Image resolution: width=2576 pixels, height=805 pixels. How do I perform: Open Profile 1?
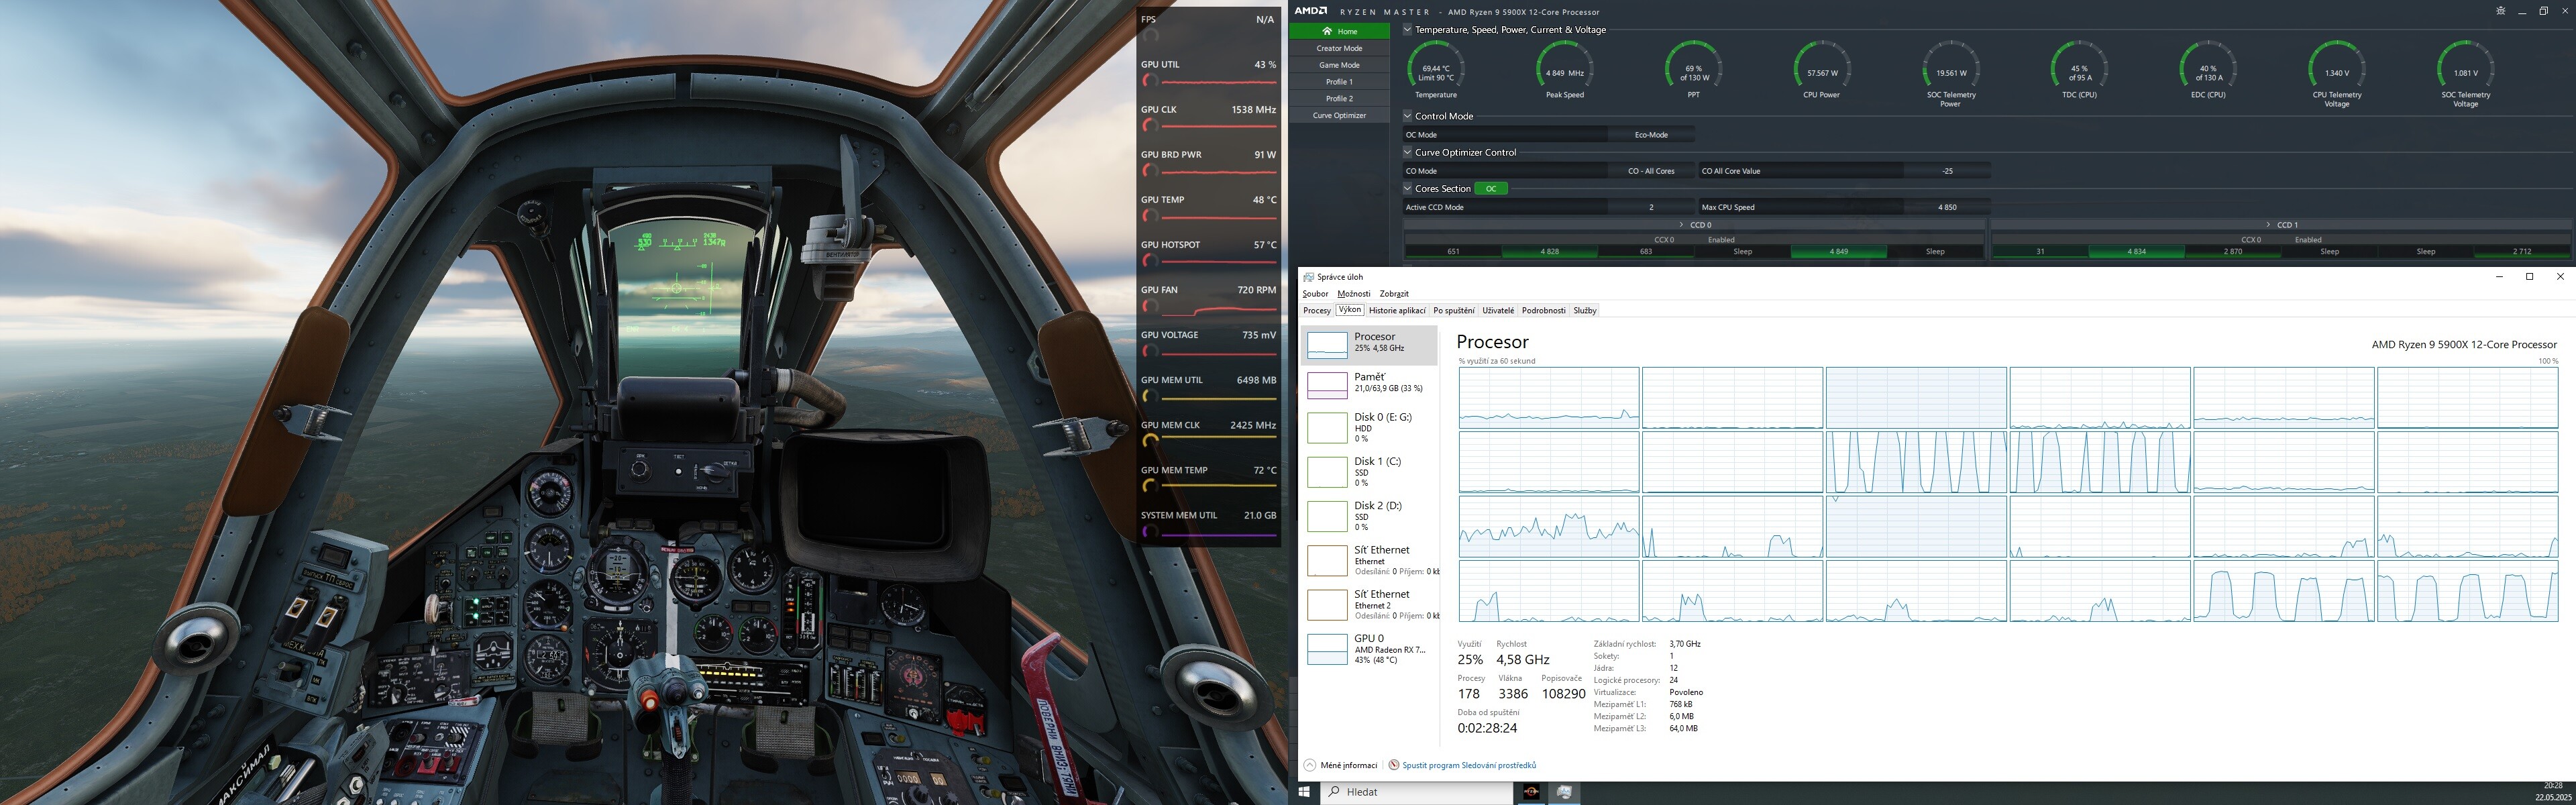pos(1339,82)
